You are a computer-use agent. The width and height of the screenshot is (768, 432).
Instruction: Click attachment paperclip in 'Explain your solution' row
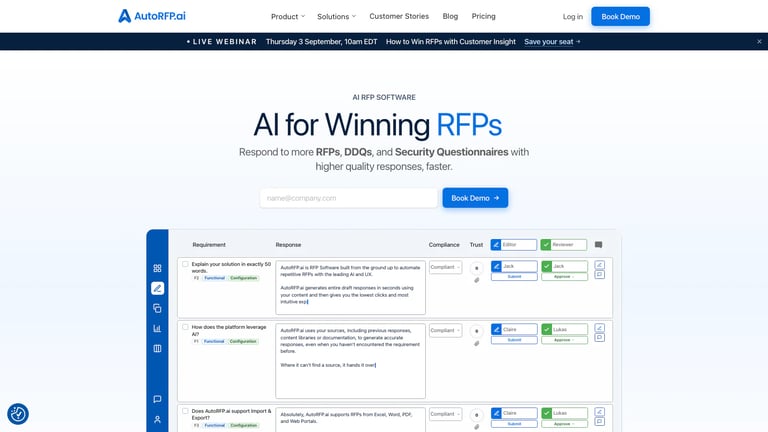tap(477, 280)
